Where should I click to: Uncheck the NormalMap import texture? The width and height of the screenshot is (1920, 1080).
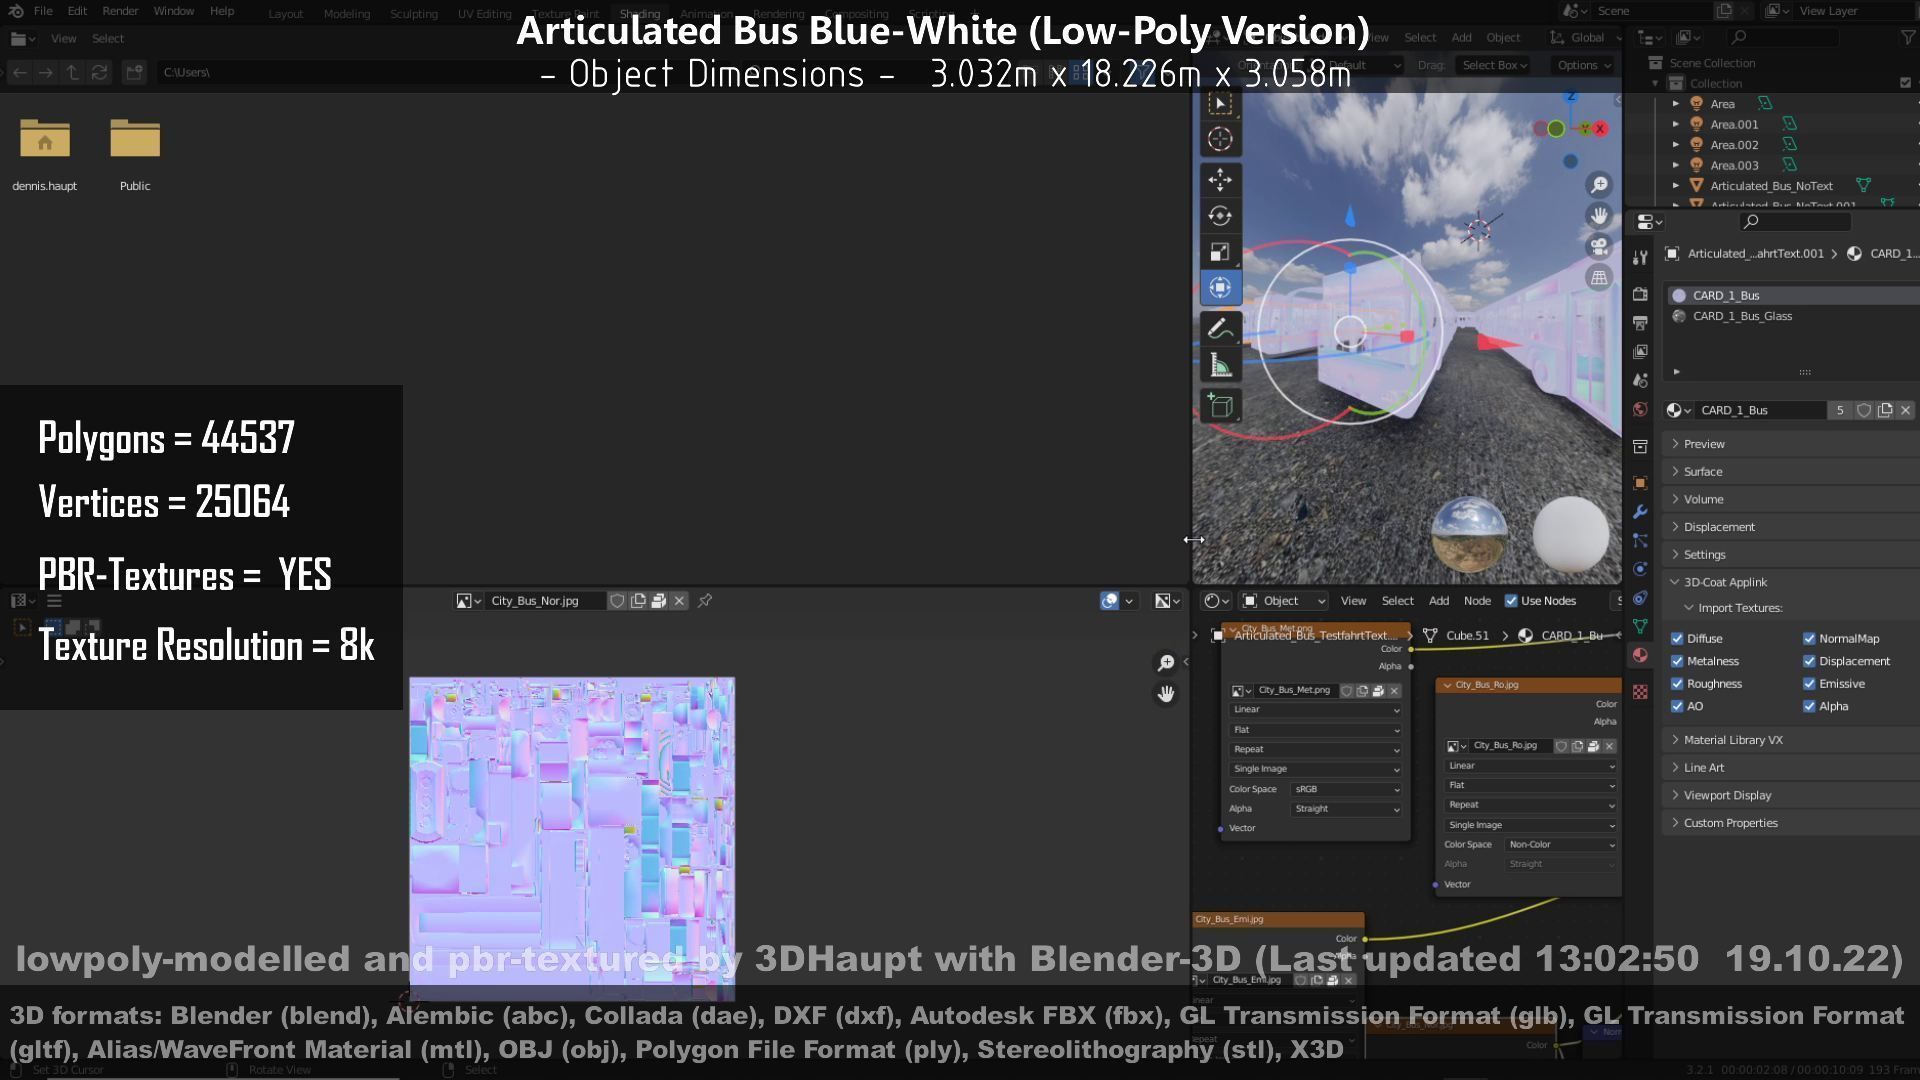1809,639
